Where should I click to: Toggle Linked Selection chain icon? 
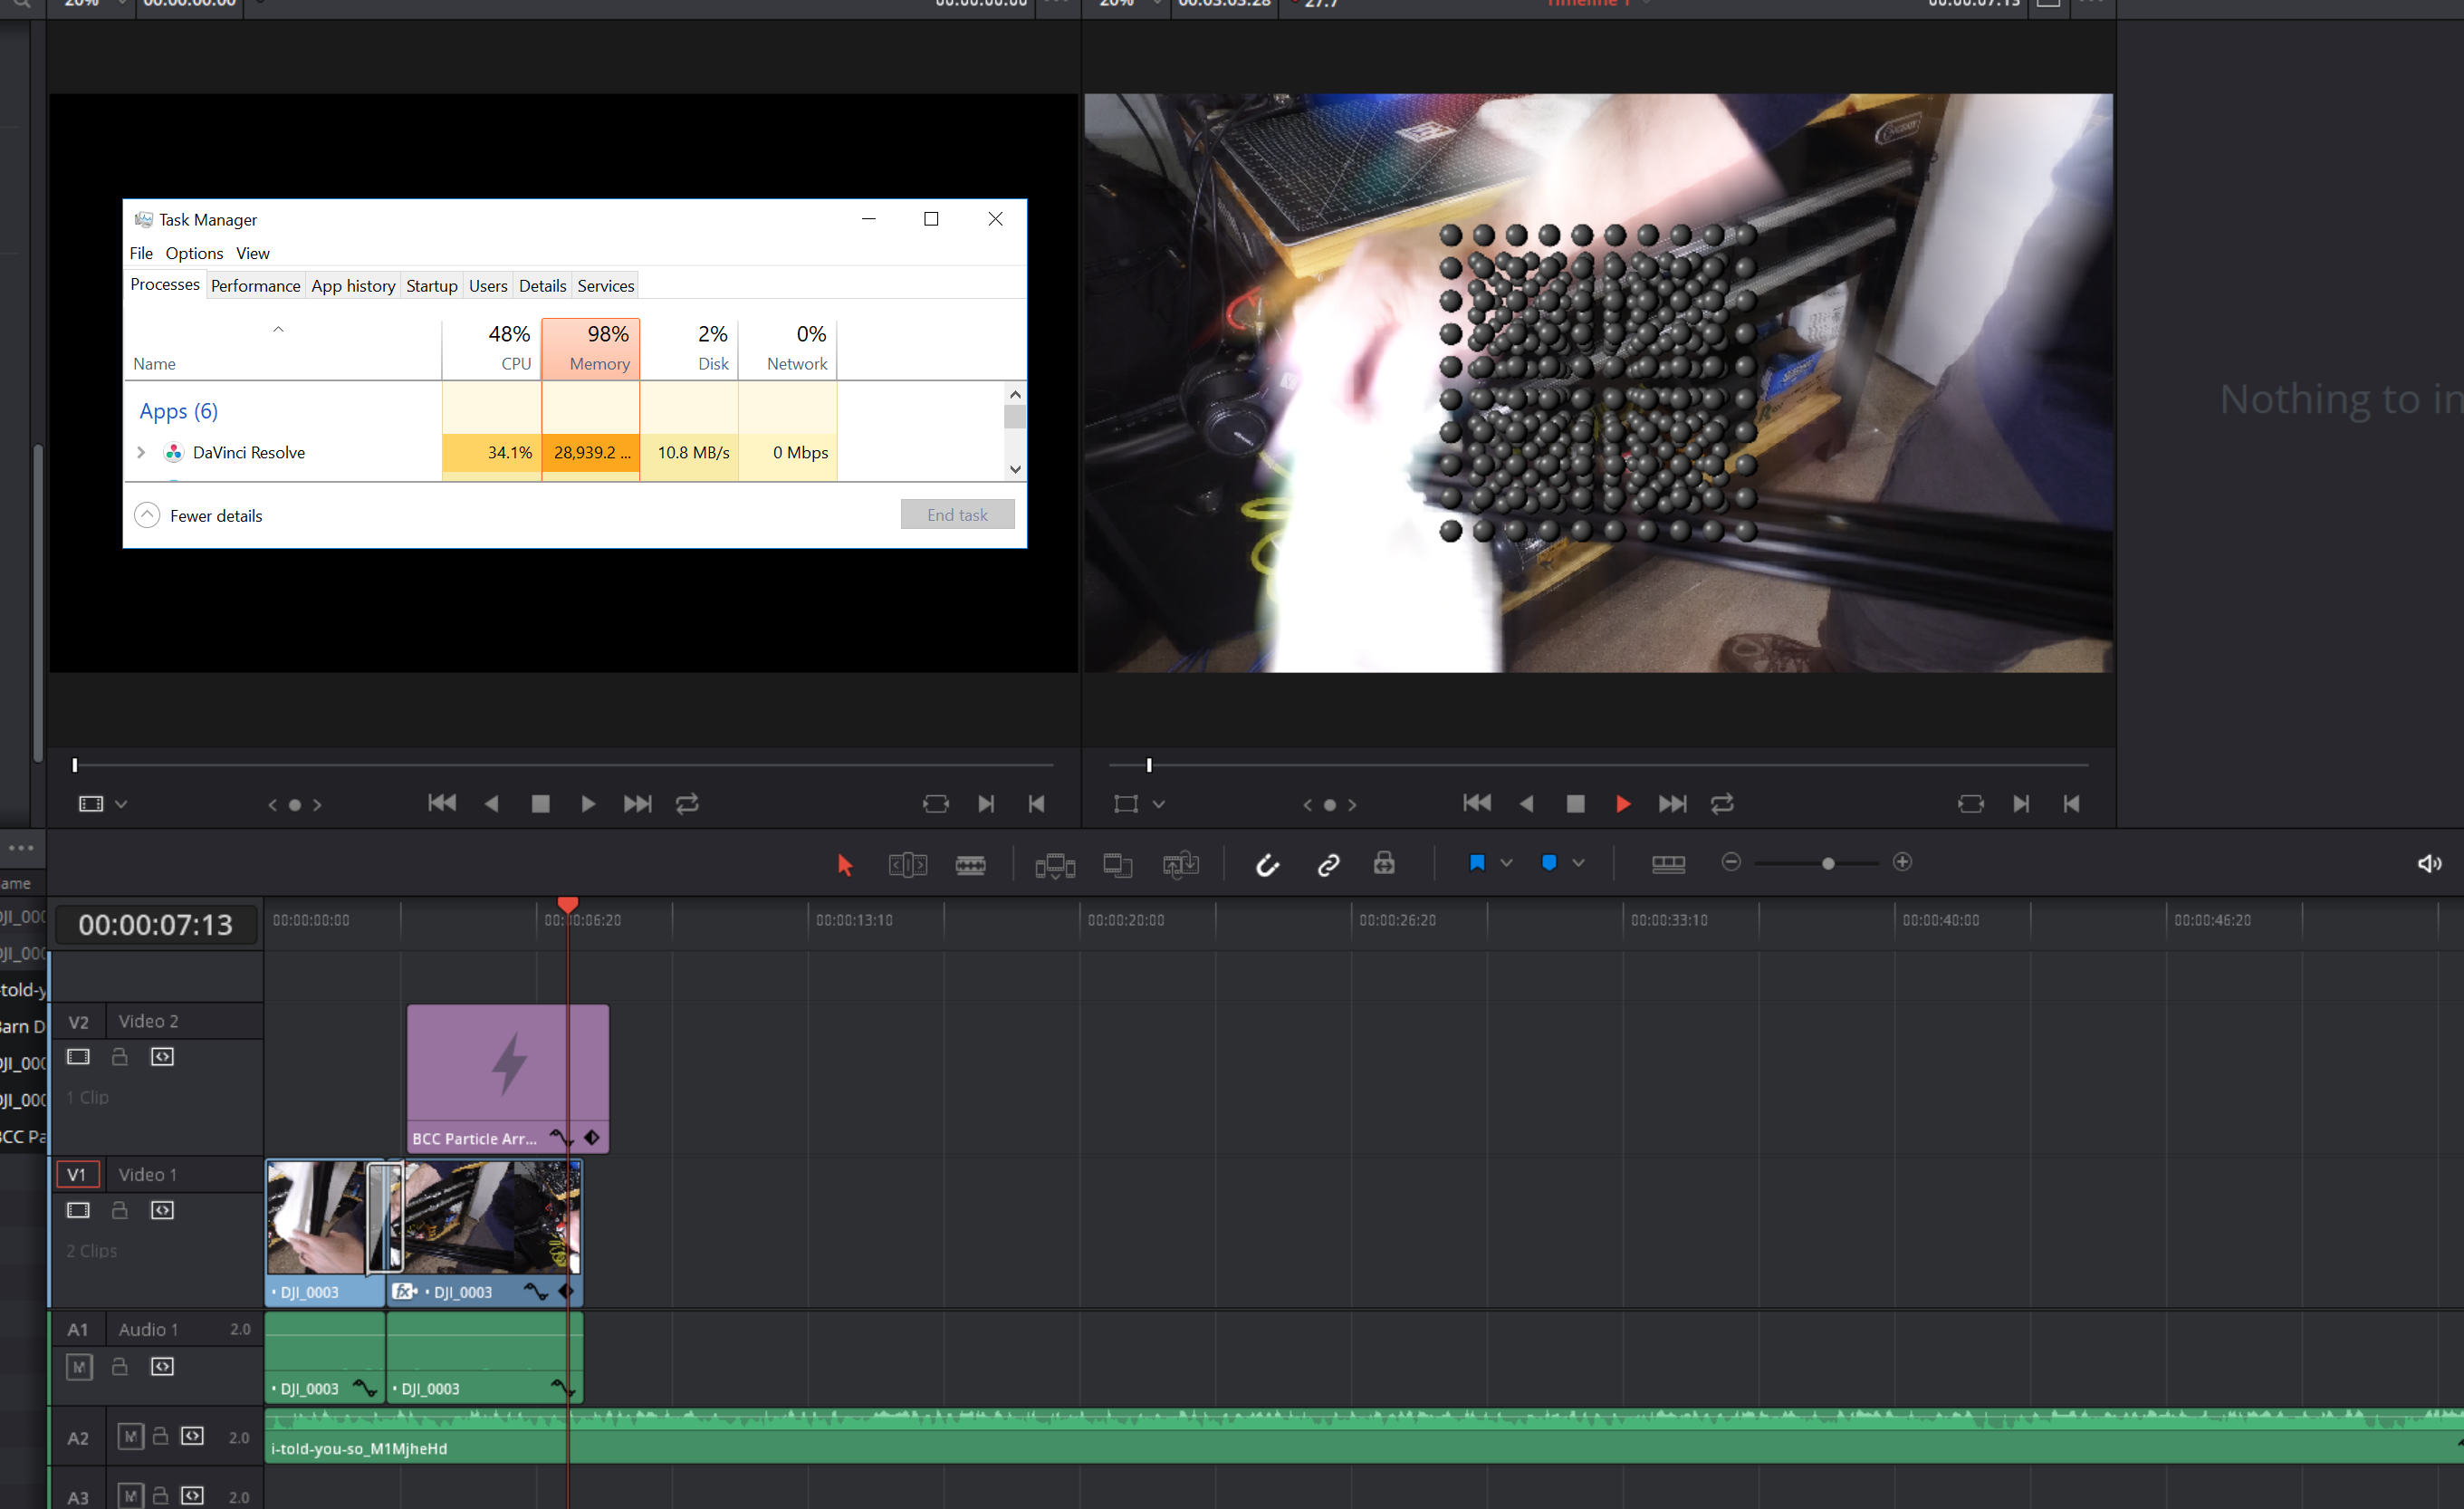(x=1328, y=864)
